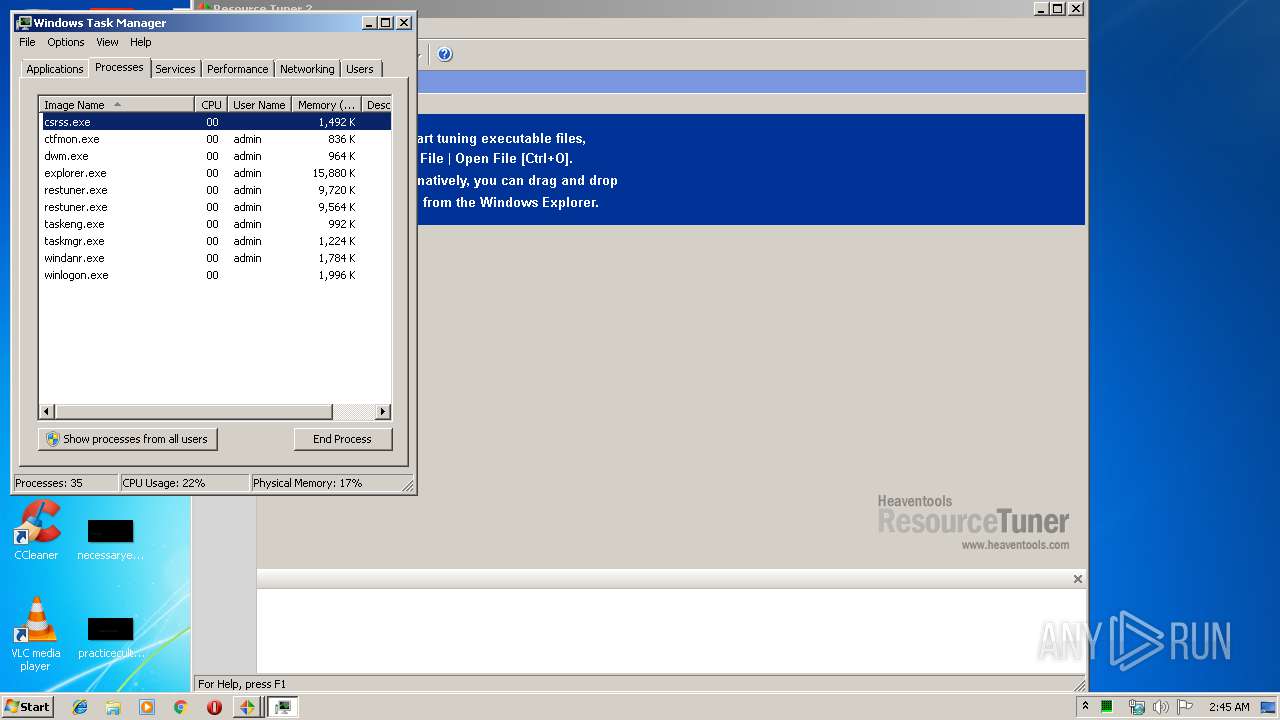1280x720 pixels.
Task: Click the Task Manager title bar icon
Action: click(24, 22)
